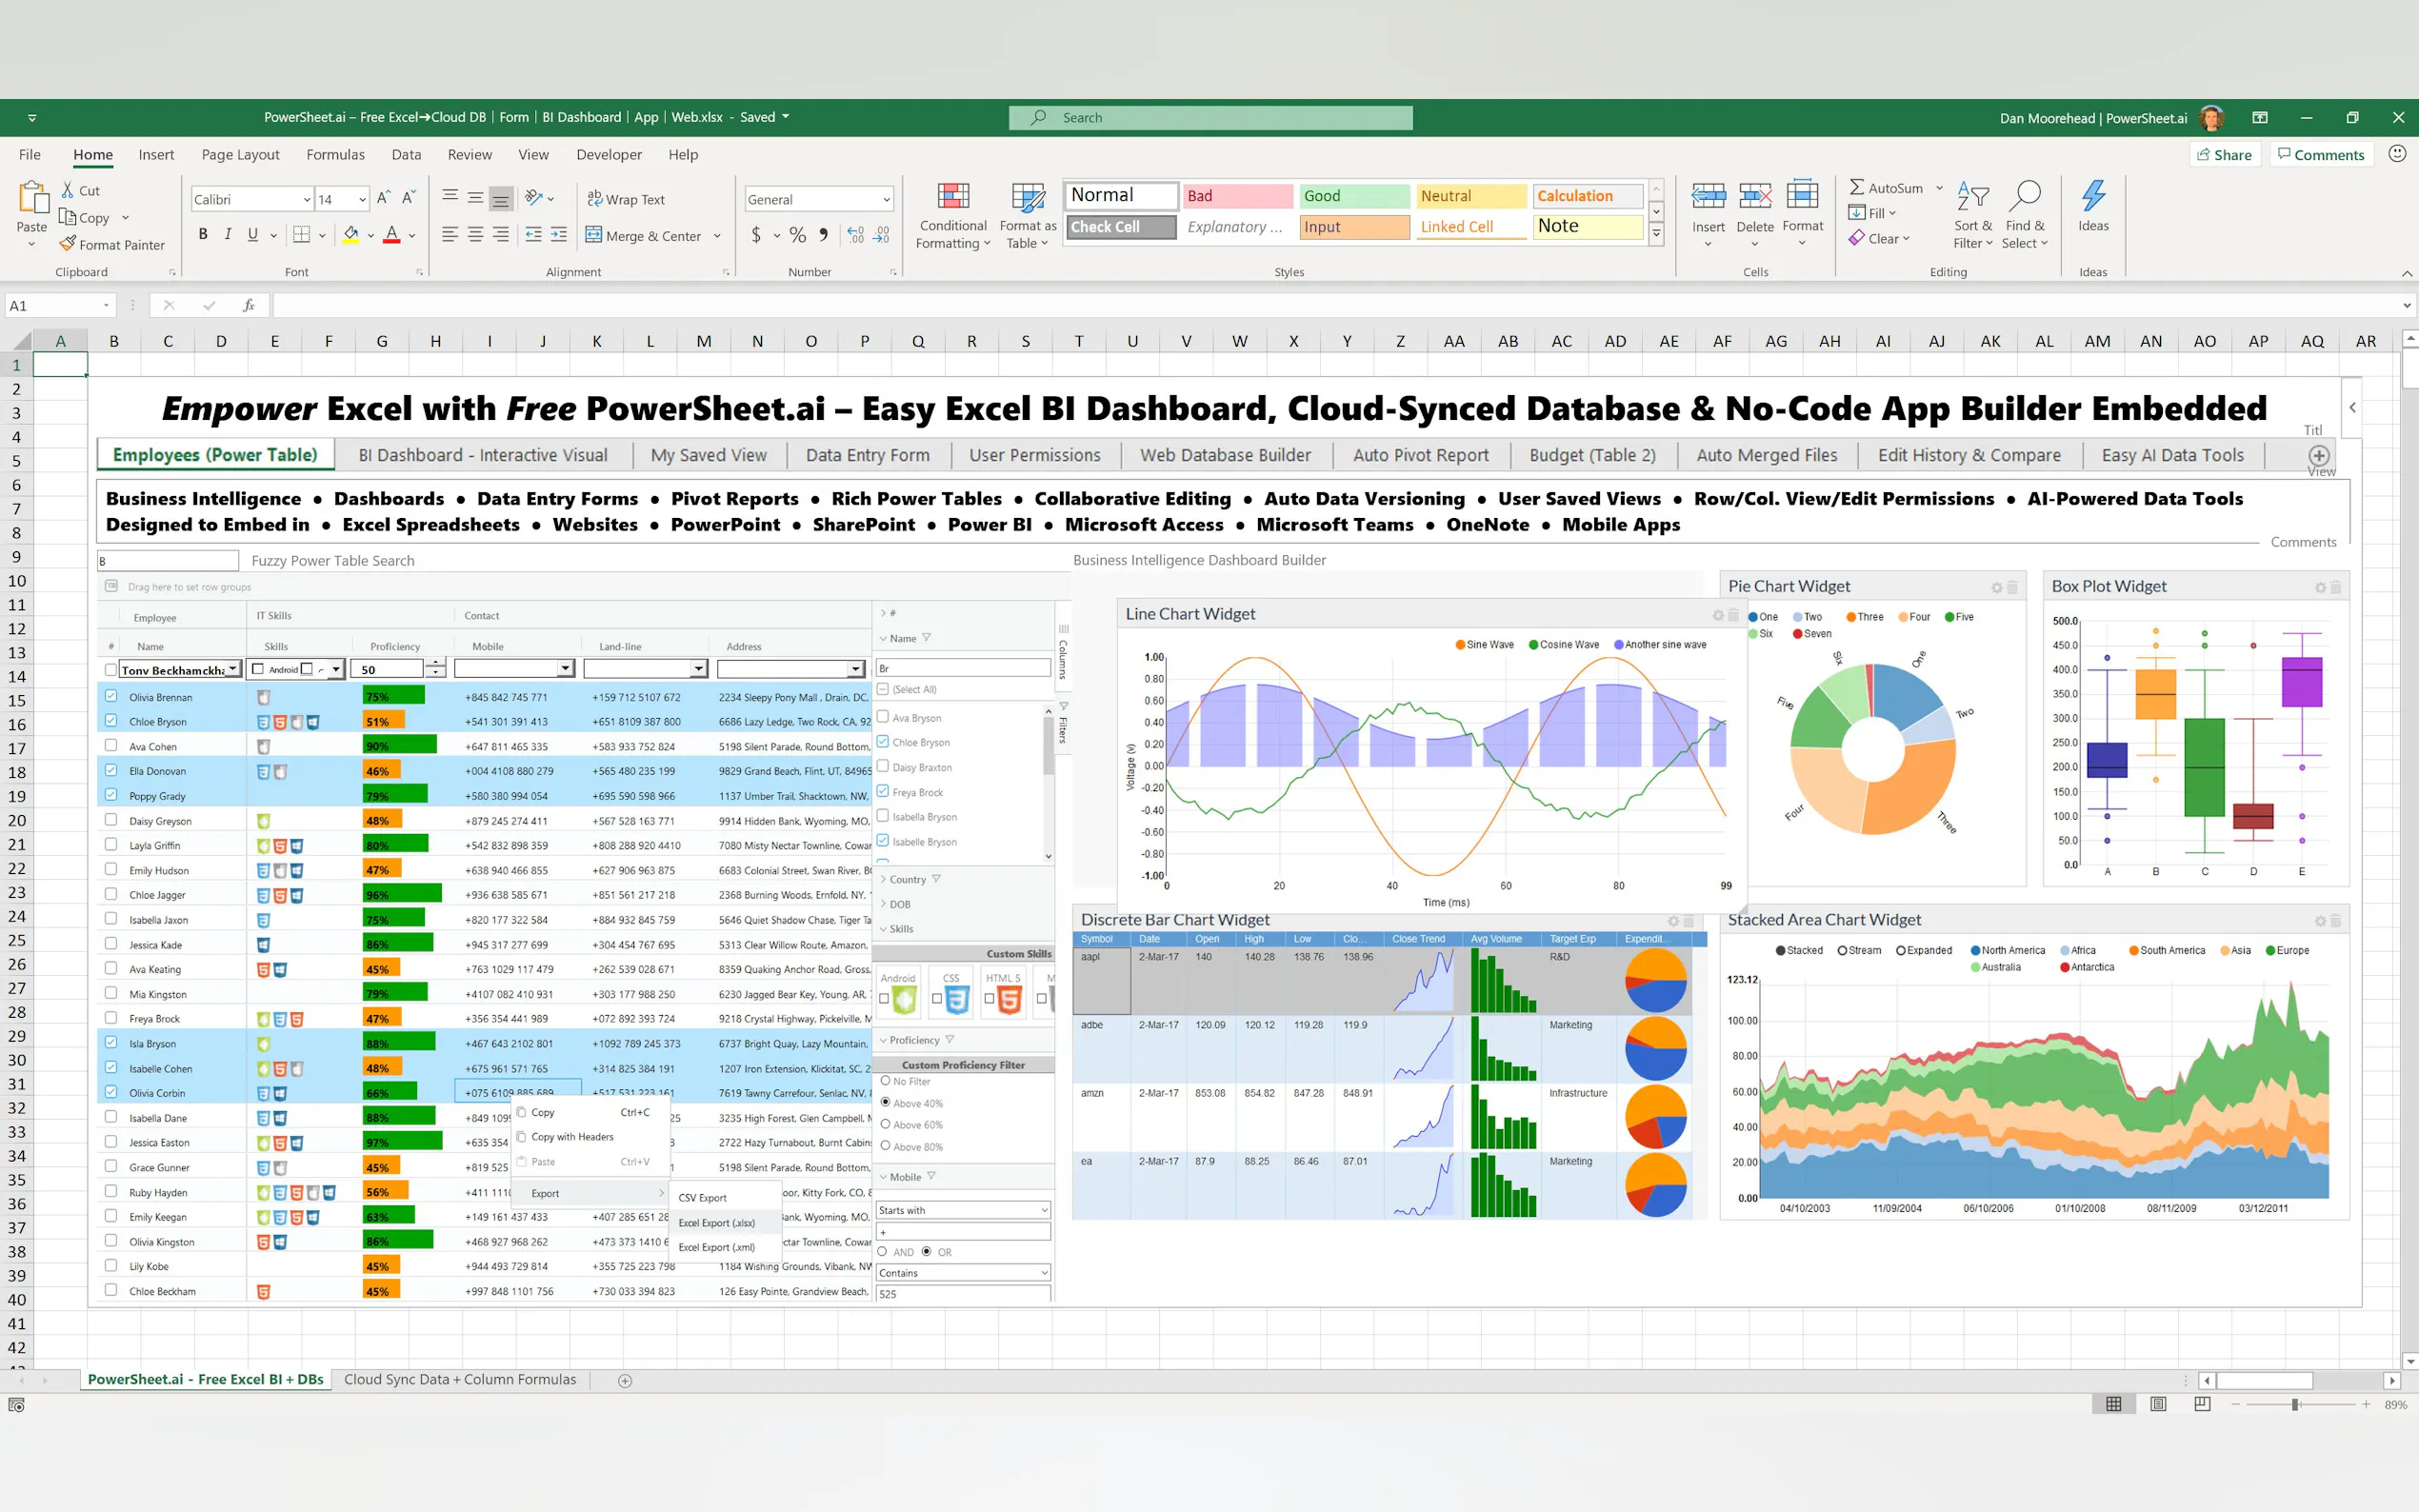
Task: Uncheck Chloe Bryson in the name filter
Action: [x=883, y=741]
